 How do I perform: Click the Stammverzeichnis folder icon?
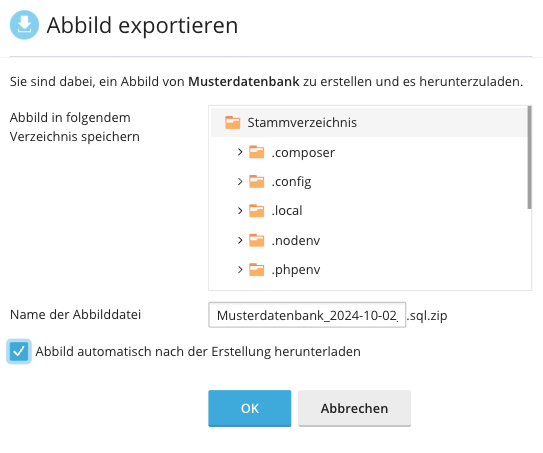(232, 123)
